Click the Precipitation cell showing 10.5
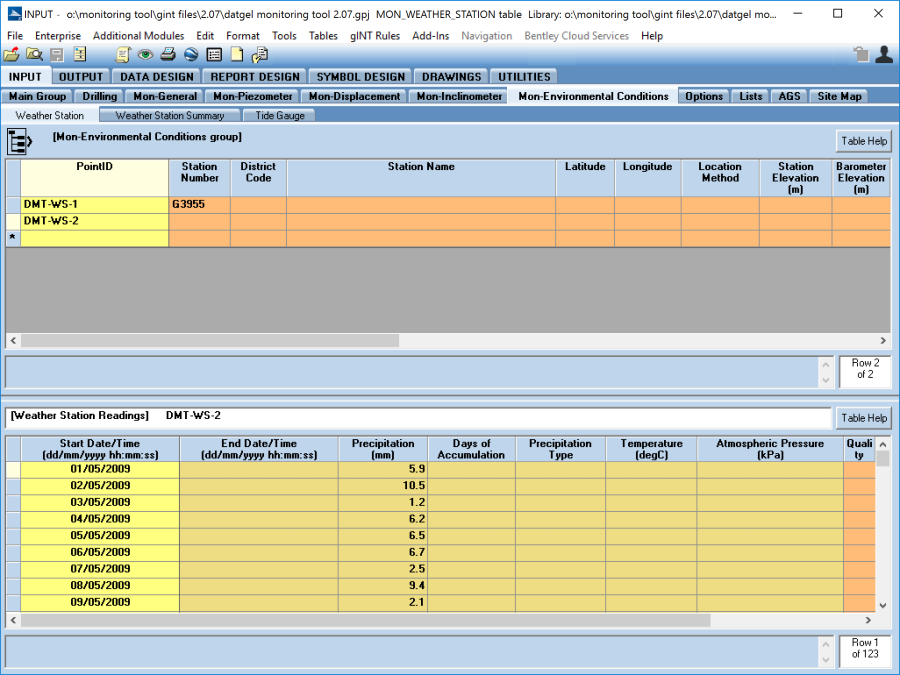This screenshot has width=900, height=675. pyautogui.click(x=383, y=485)
